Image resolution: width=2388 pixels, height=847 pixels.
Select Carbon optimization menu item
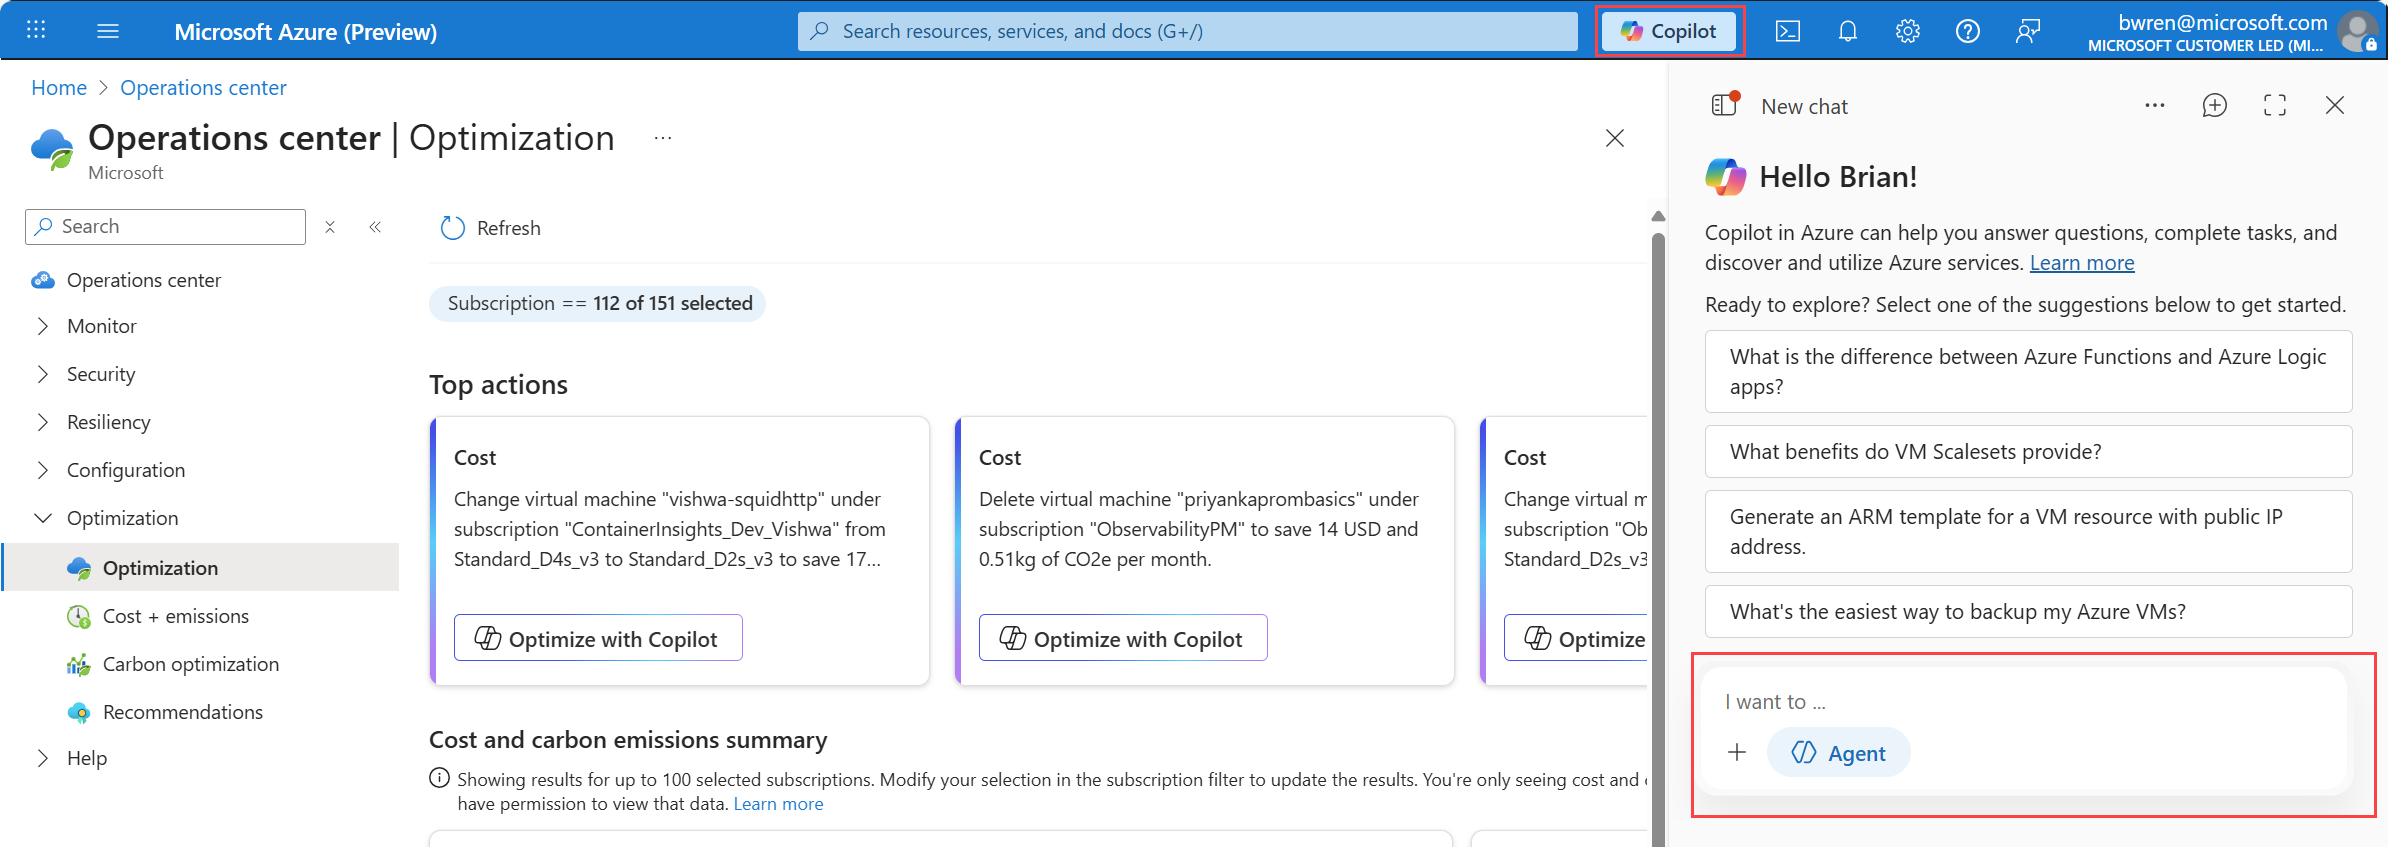pyautogui.click(x=190, y=665)
